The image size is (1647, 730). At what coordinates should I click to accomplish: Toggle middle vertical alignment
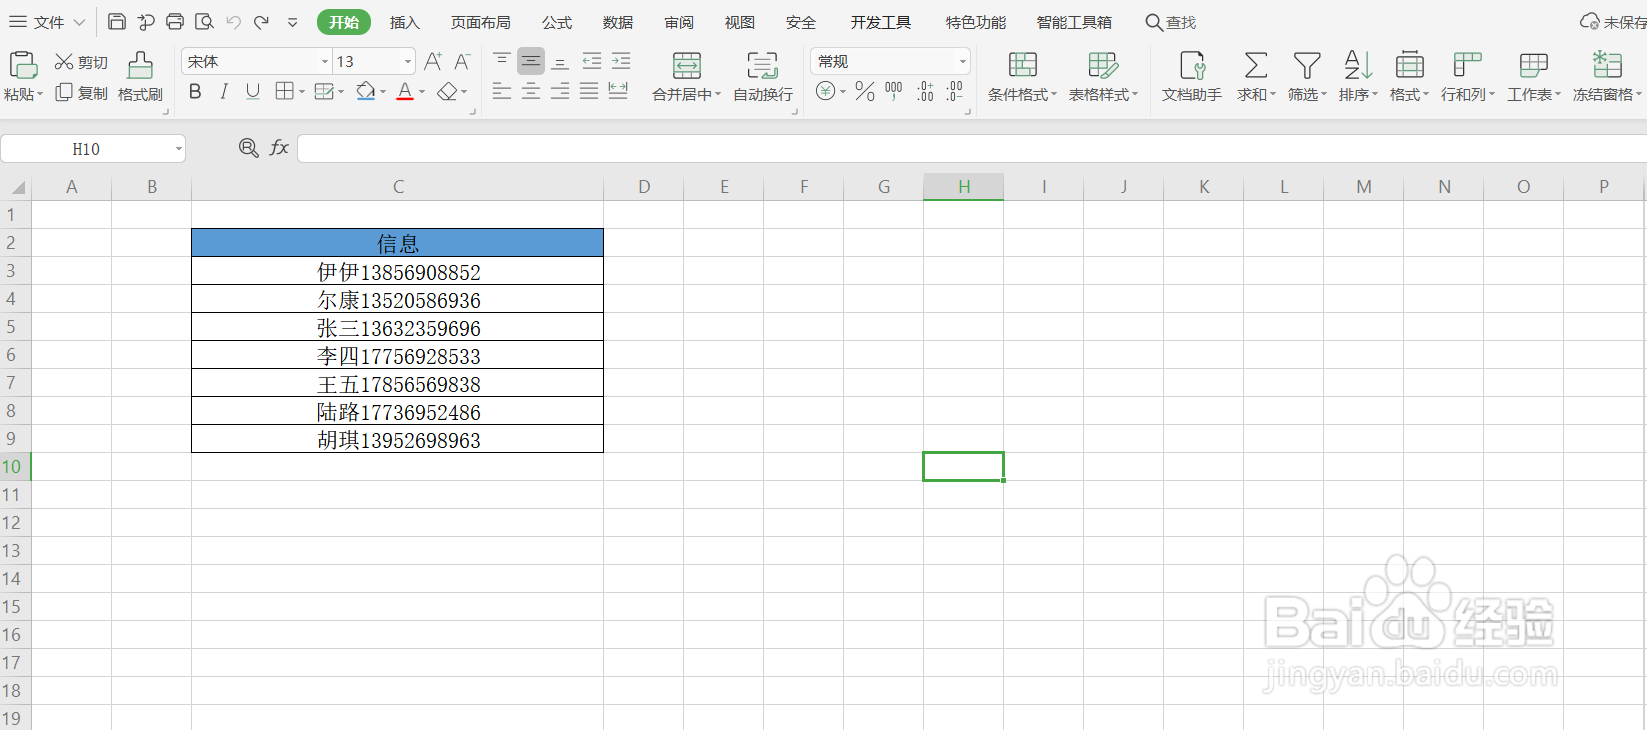[x=531, y=61]
